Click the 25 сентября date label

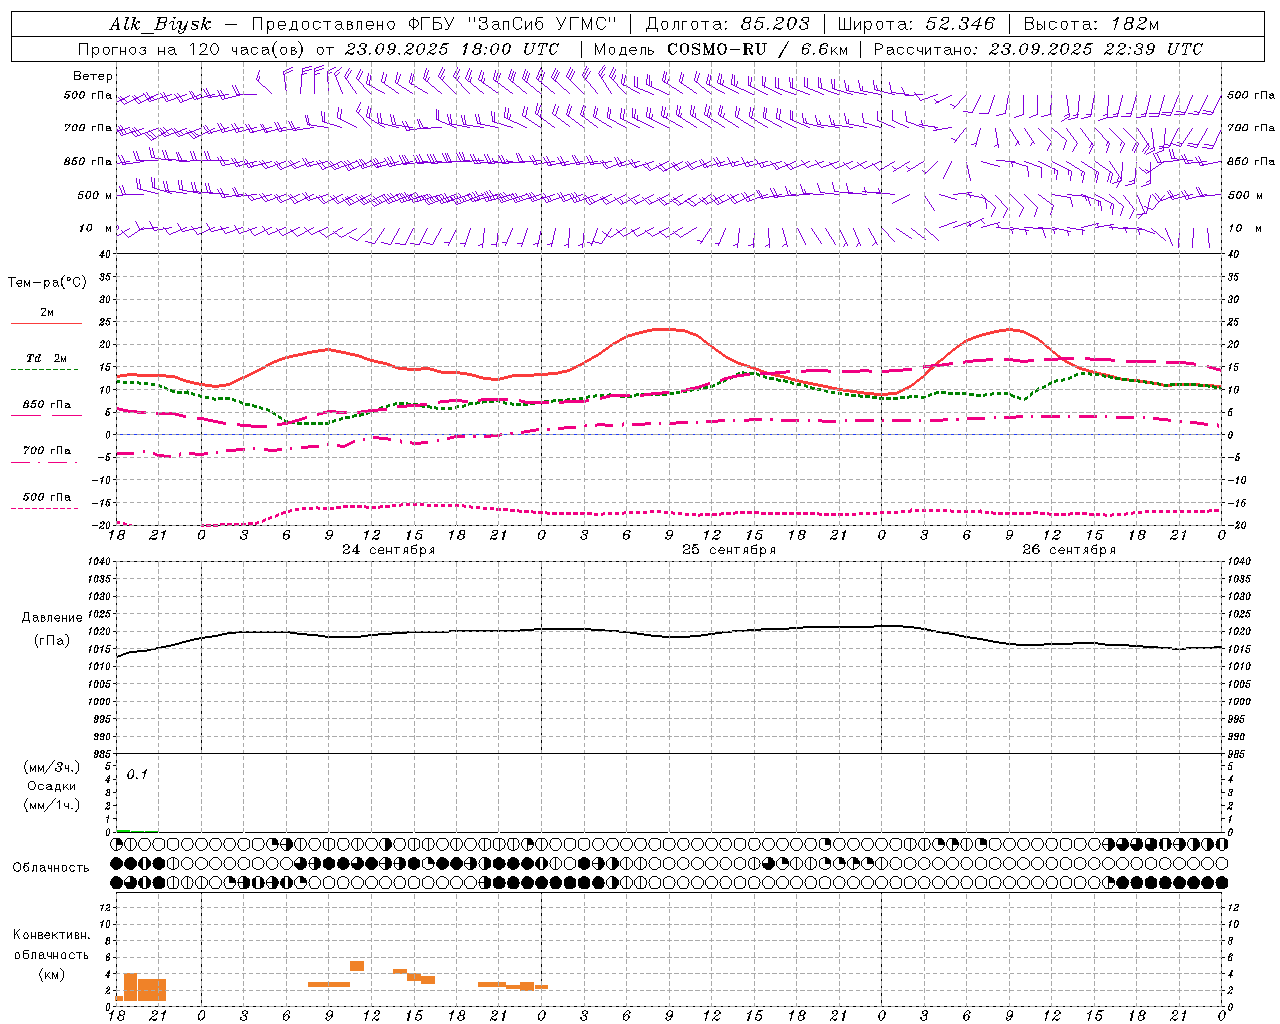[729, 550]
